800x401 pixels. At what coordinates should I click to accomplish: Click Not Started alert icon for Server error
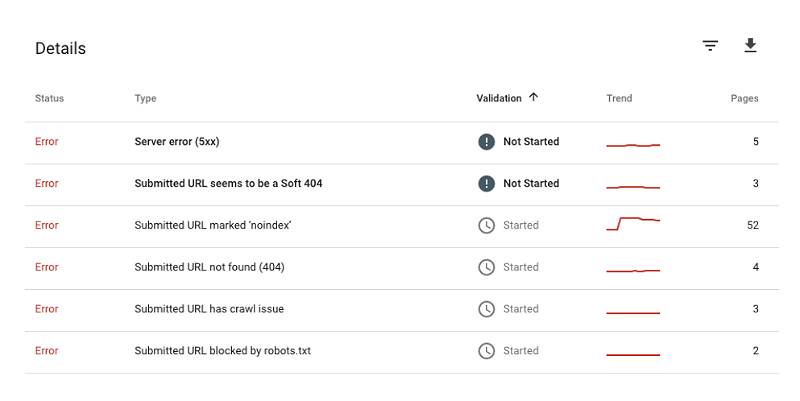pos(486,141)
